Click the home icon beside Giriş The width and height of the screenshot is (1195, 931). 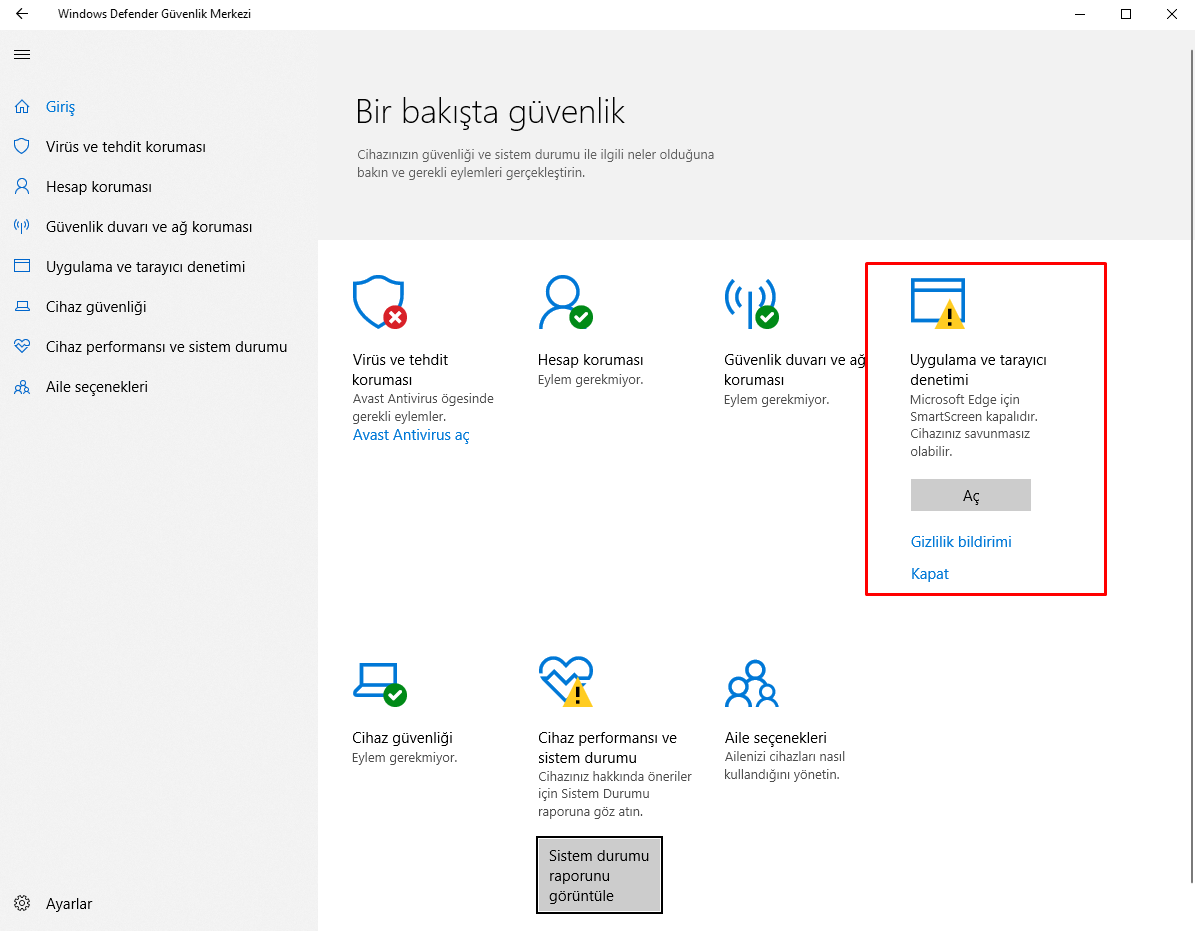(22, 107)
